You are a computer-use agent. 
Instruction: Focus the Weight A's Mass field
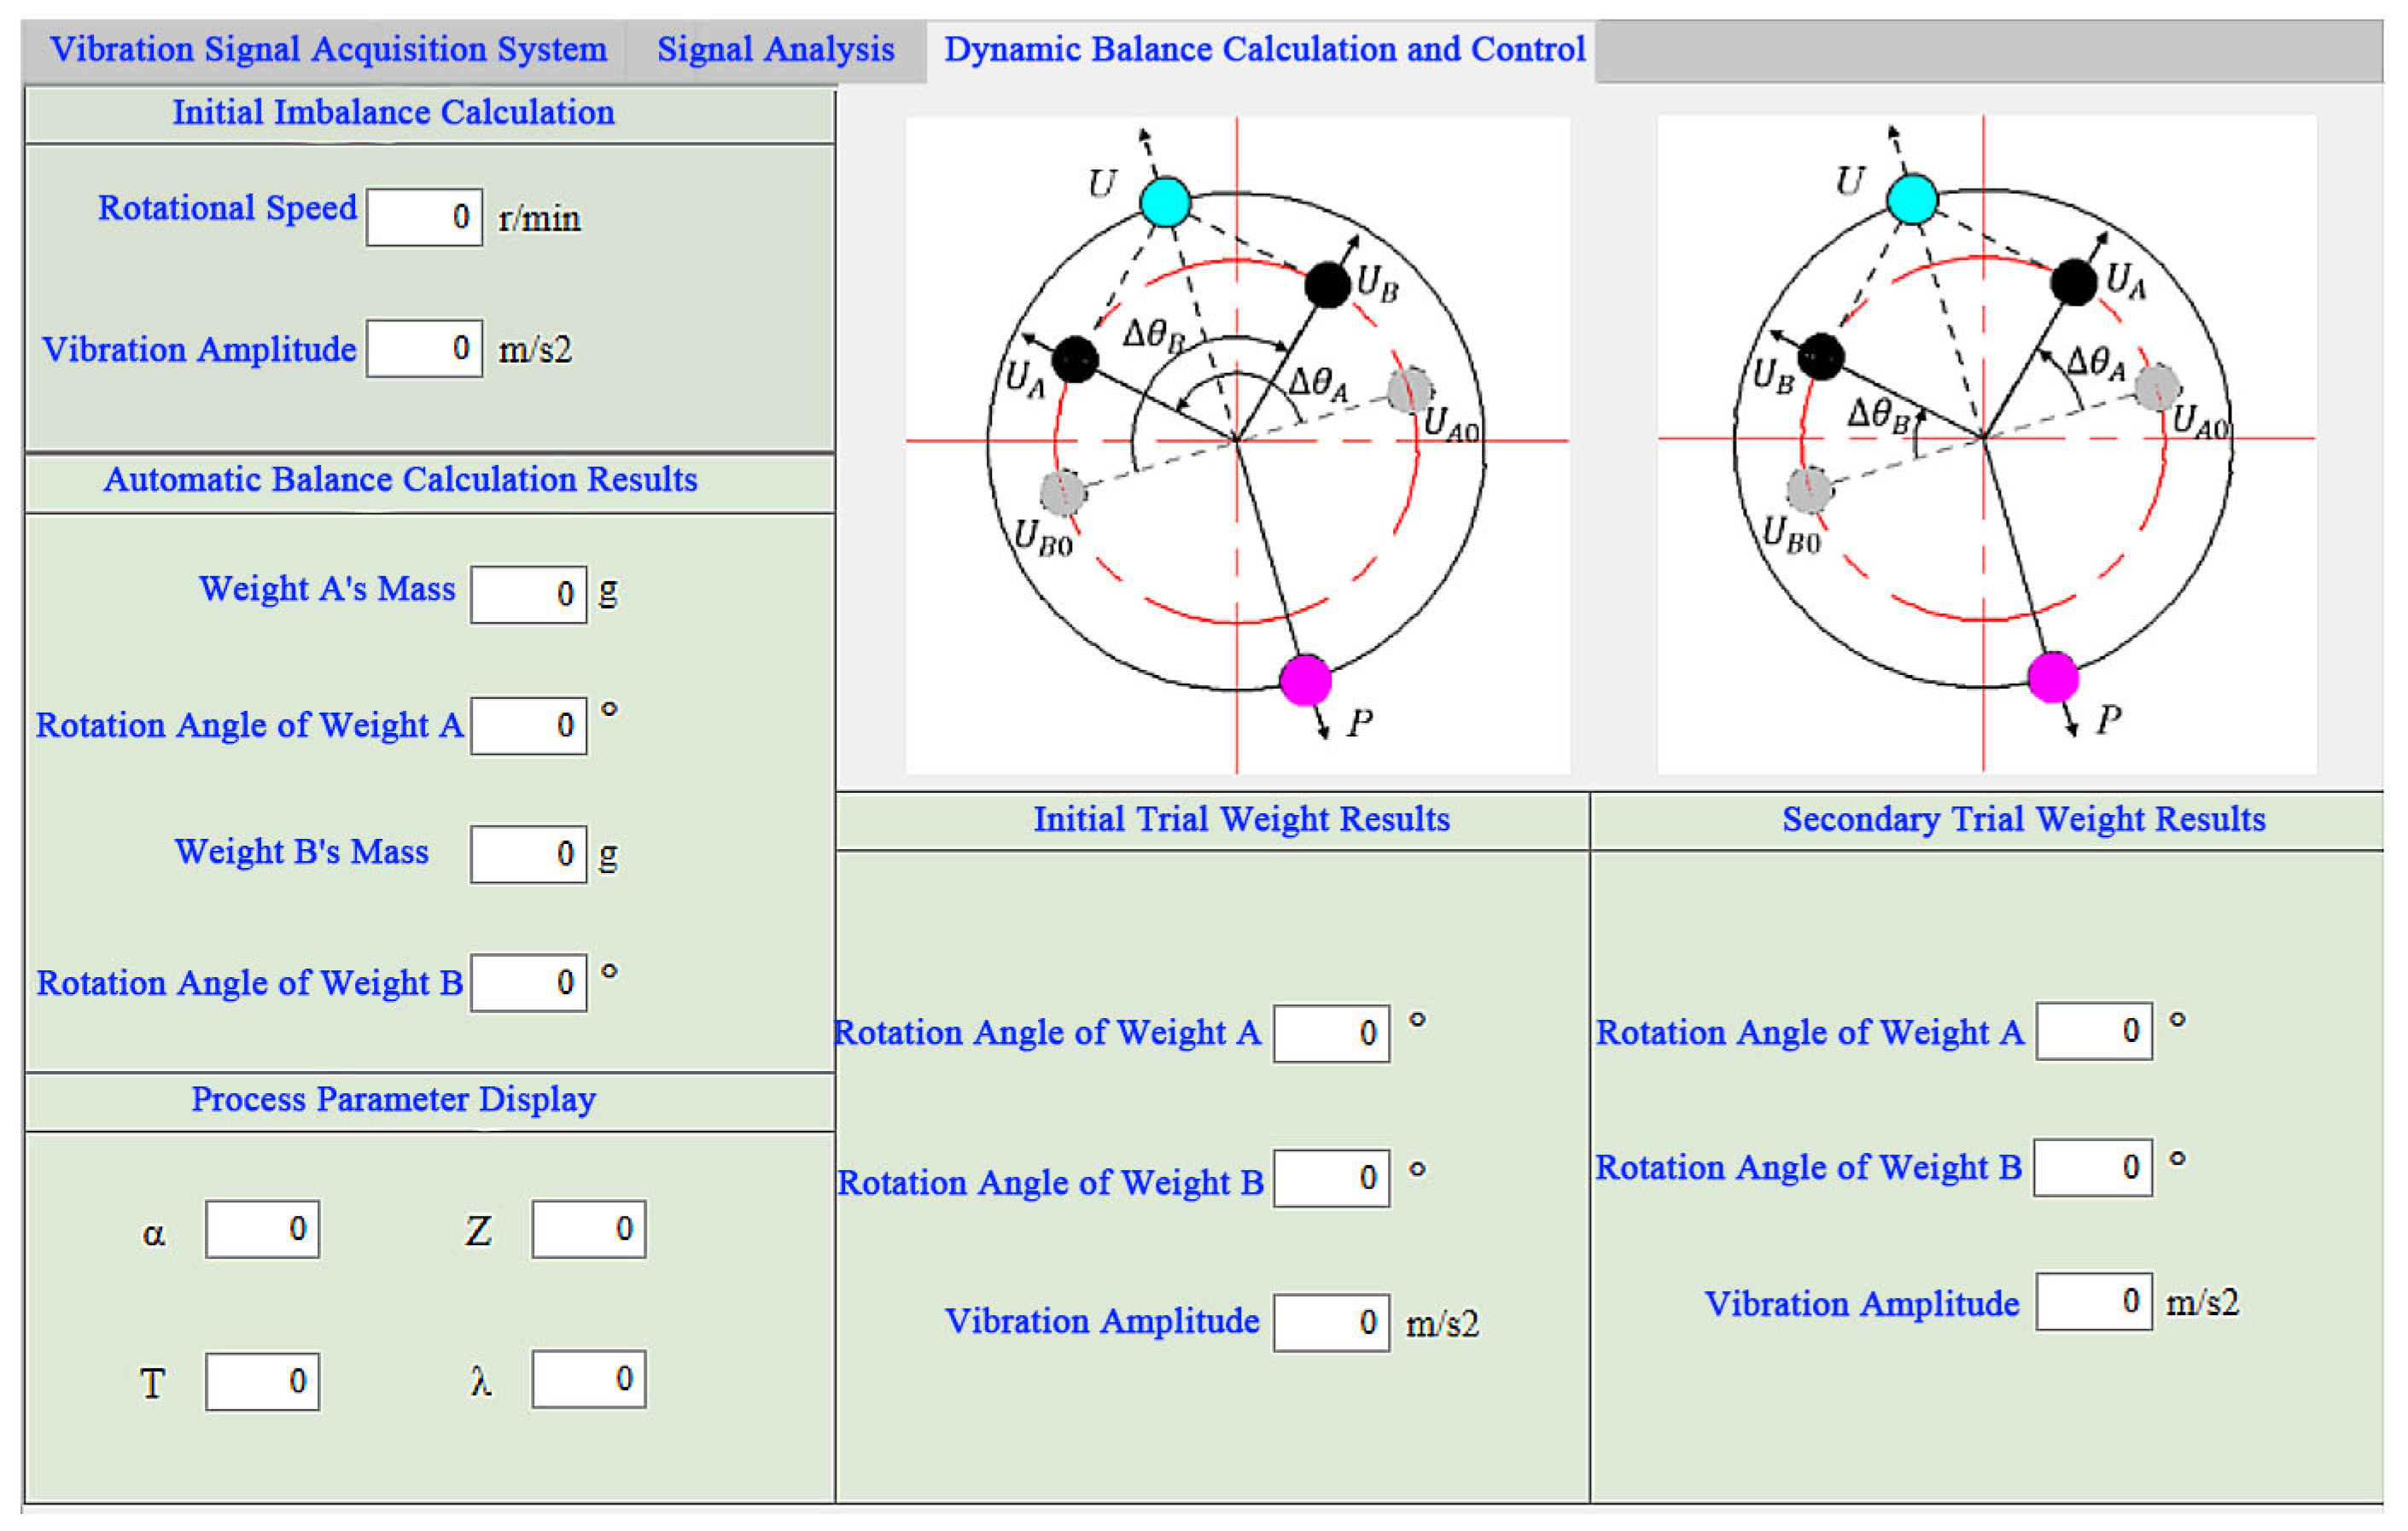point(528,594)
